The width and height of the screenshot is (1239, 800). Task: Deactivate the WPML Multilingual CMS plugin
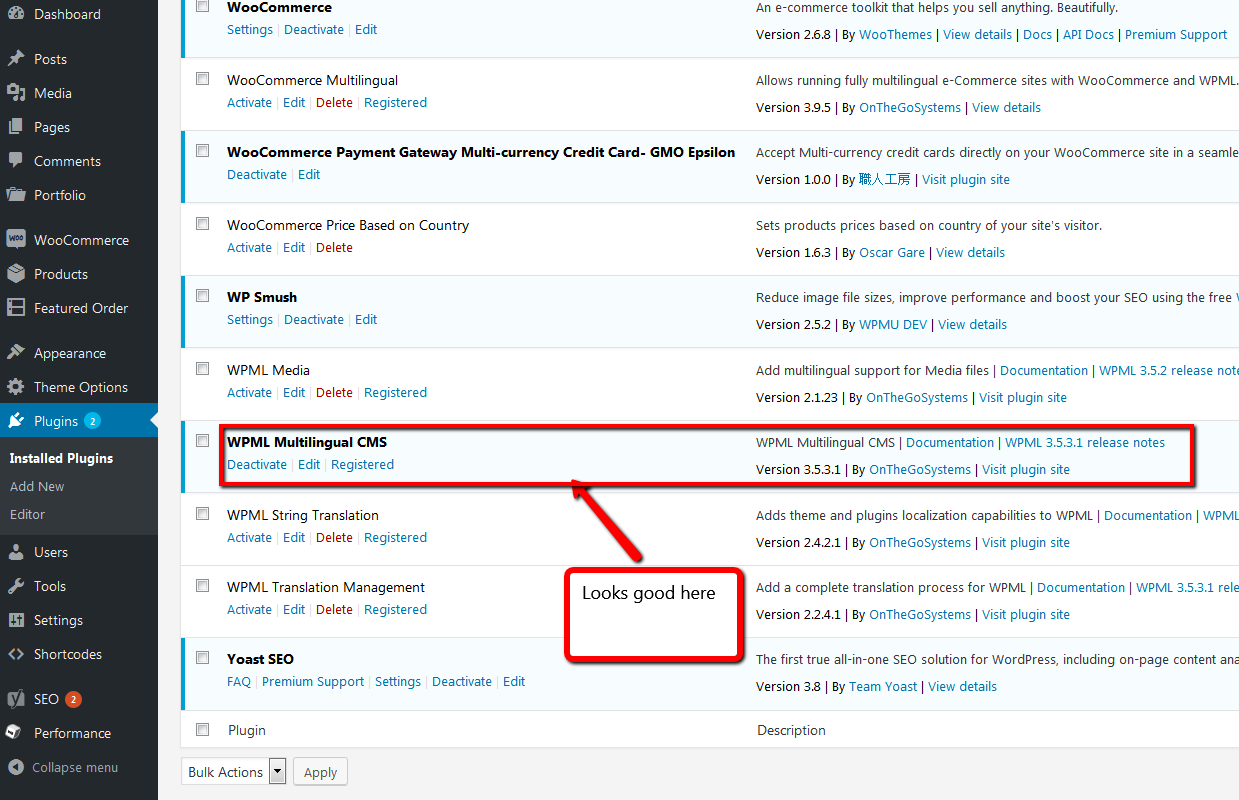pyautogui.click(x=257, y=464)
